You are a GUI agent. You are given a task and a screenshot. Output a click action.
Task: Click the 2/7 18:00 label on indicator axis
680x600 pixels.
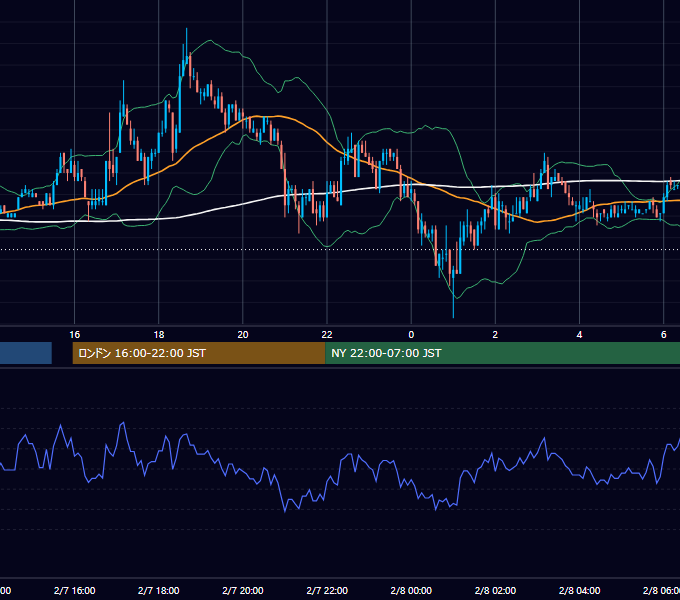159,590
